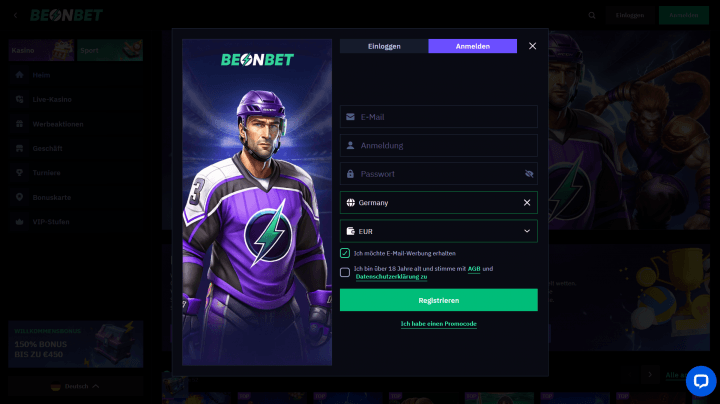Check the over 18 years agreement checkbox
Viewport: 720px width, 404px height.
[345, 272]
